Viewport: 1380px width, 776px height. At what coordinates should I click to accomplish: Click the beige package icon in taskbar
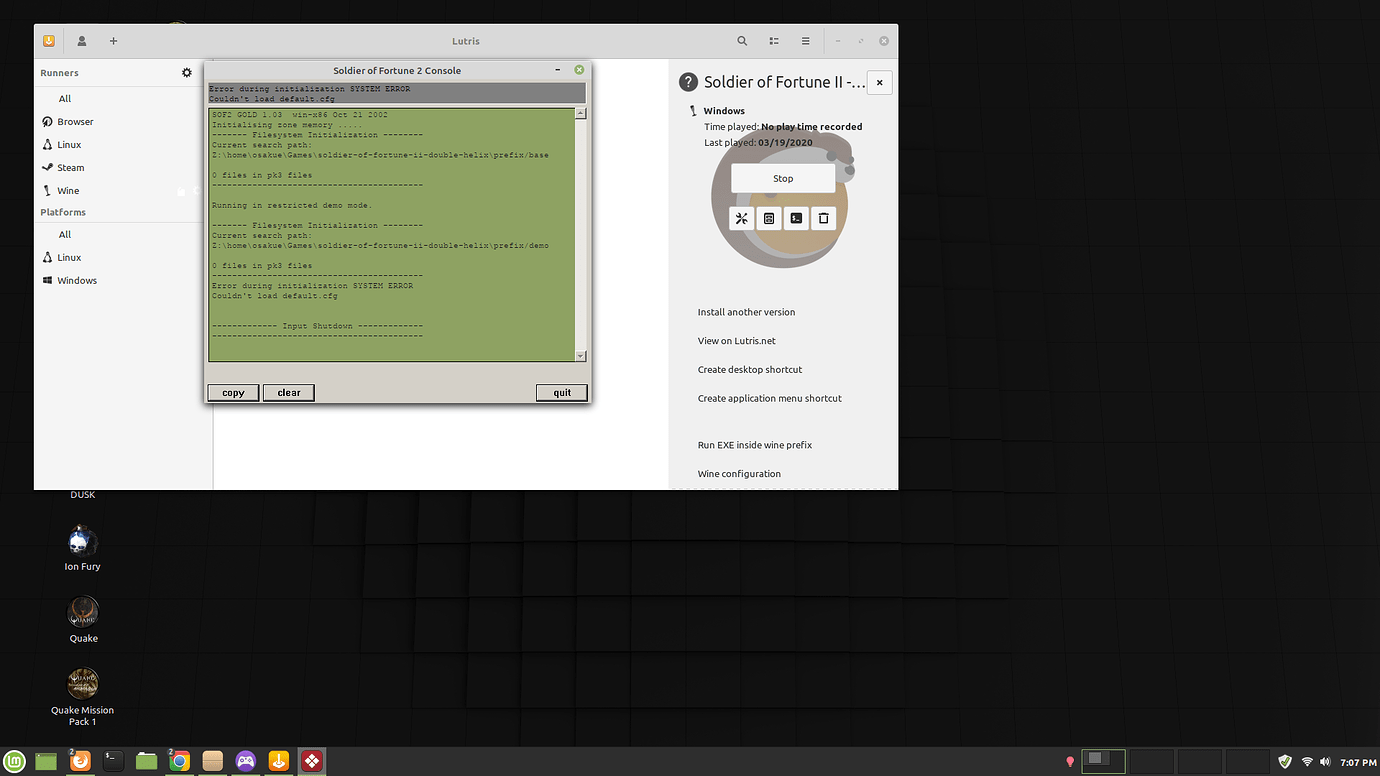(x=212, y=761)
